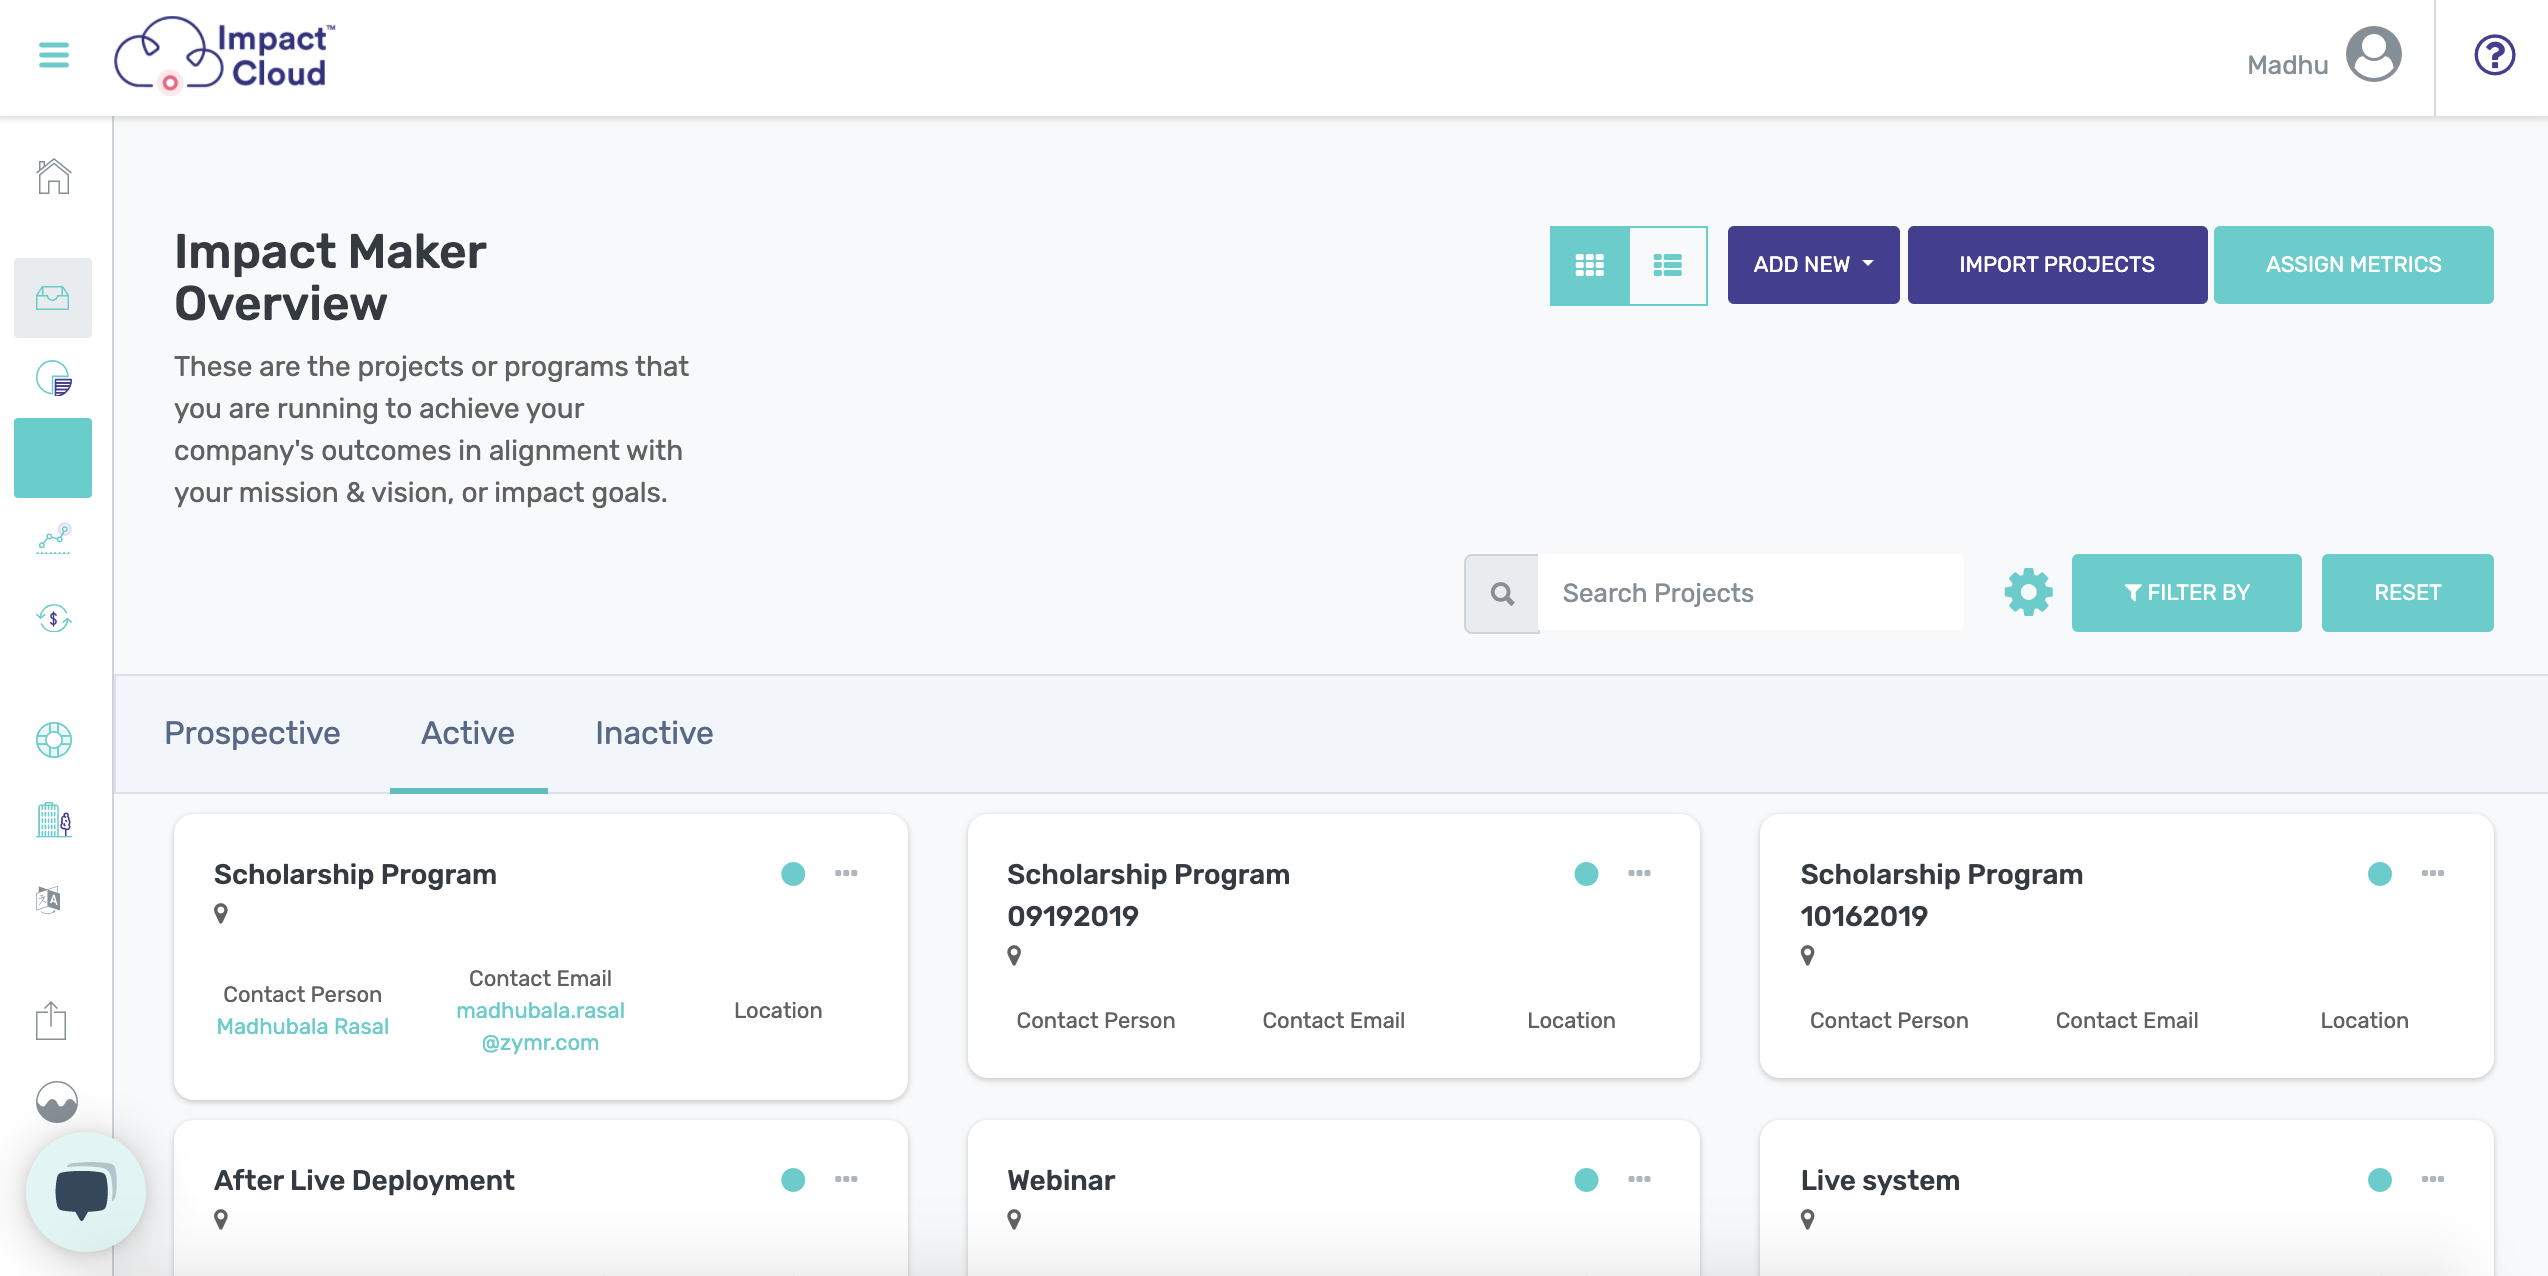Viewport: 2548px width, 1276px height.
Task: Open Scholarship Program 10162019 card title
Action: (x=1941, y=895)
